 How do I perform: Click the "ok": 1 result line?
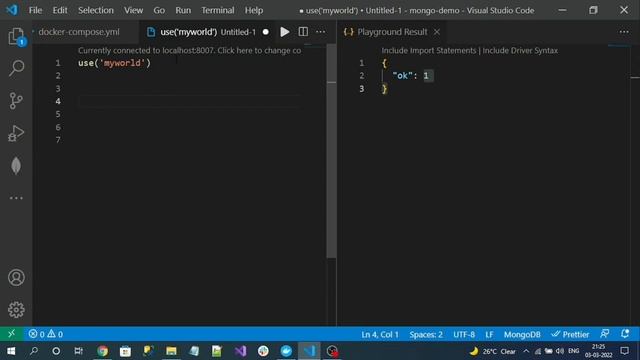pyautogui.click(x=411, y=76)
